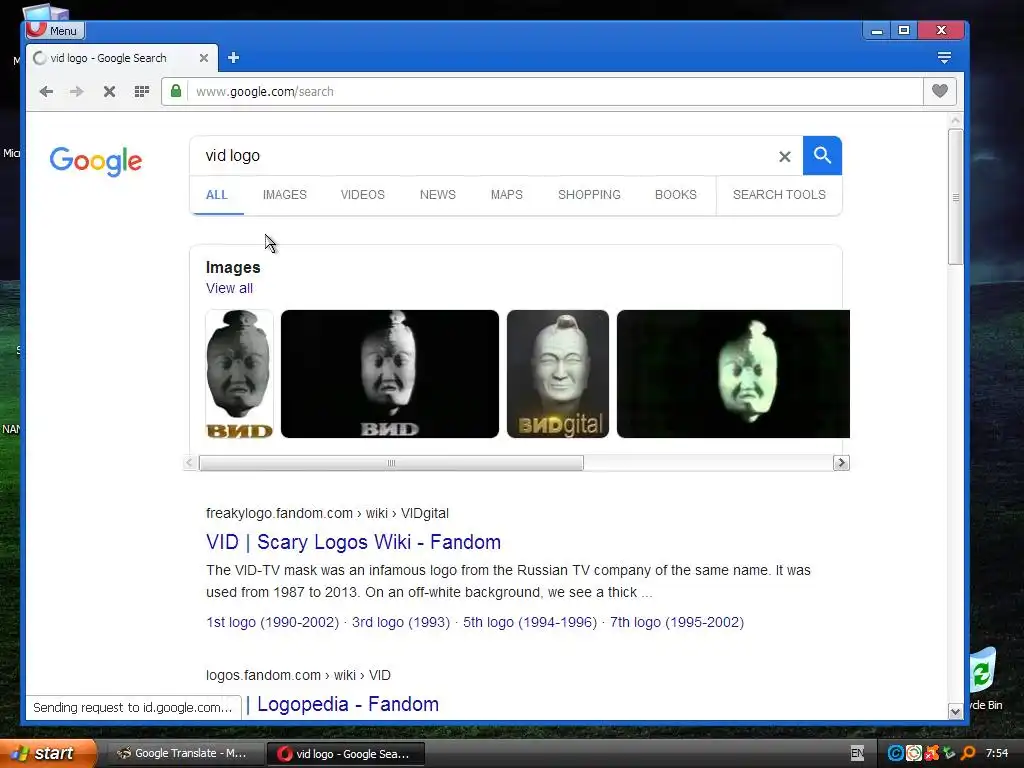Add page to bookmarks with heart icon
Viewport: 1024px width, 768px height.
point(940,91)
